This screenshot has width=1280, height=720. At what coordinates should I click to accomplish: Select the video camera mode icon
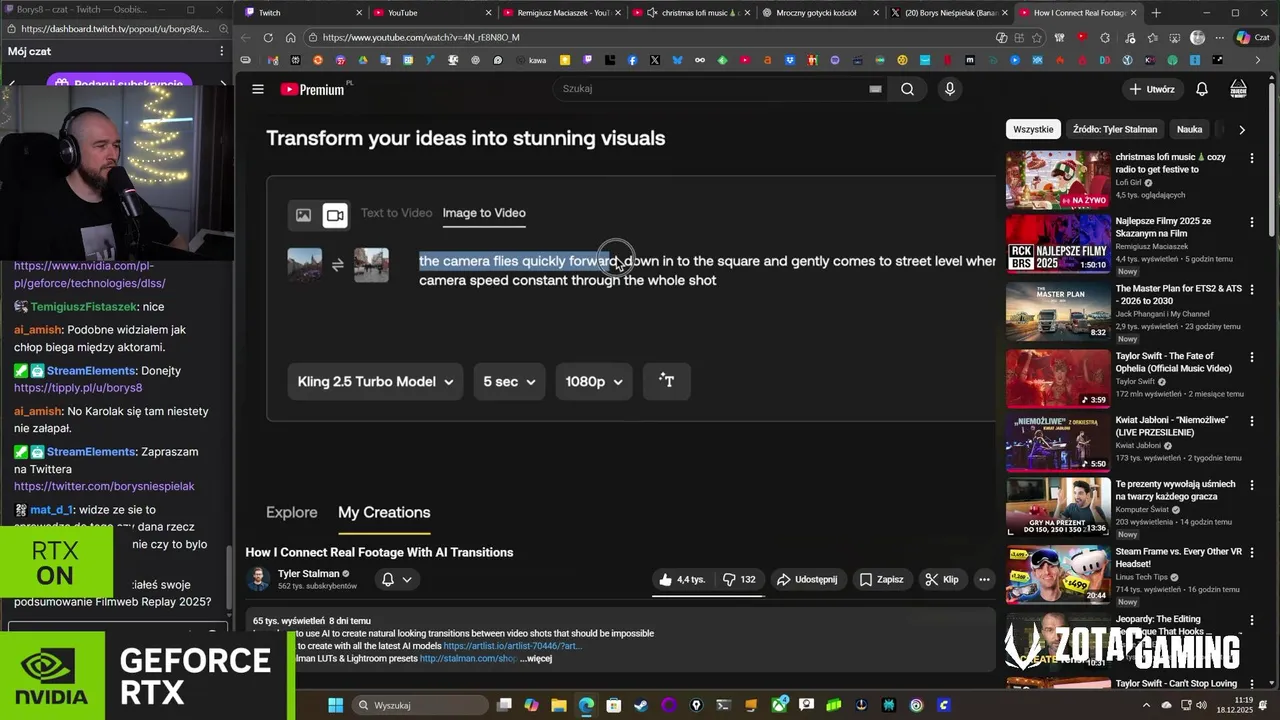pyautogui.click(x=335, y=215)
